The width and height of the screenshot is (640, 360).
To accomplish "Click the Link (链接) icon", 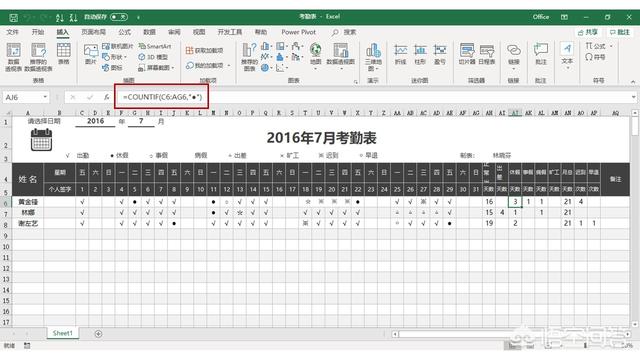I will pos(513,56).
